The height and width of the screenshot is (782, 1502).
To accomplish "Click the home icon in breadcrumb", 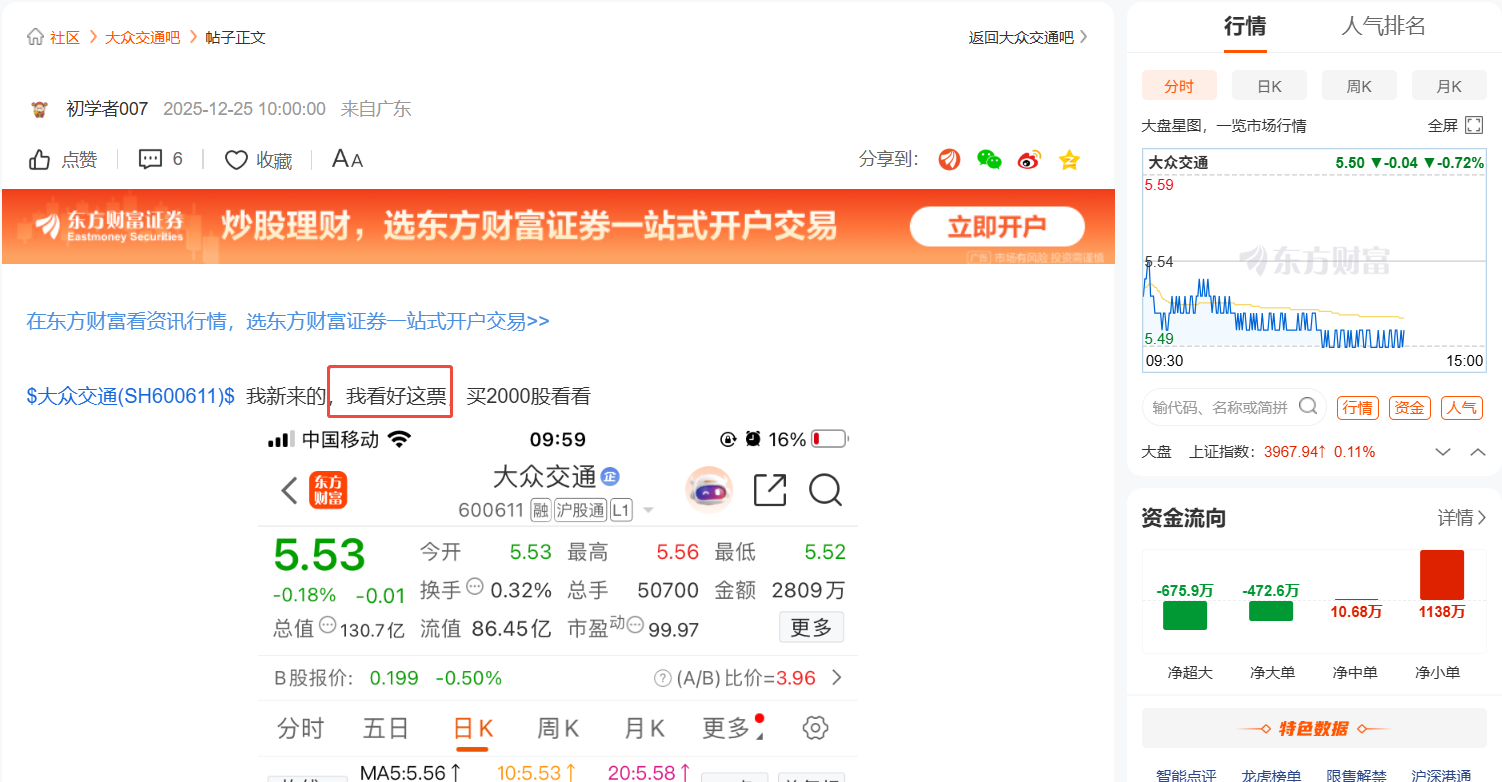I will 36,37.
